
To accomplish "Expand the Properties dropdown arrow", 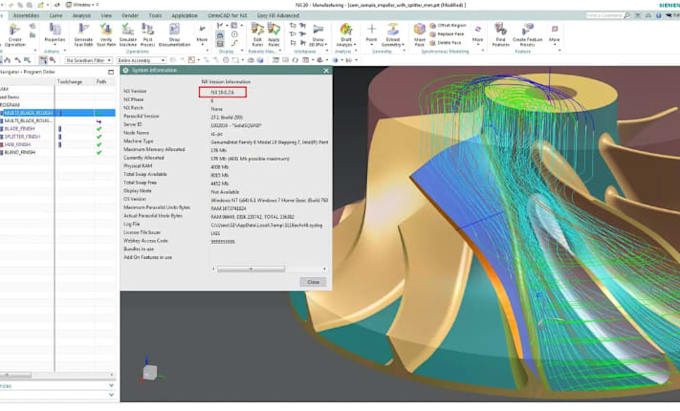I will coord(55,45).
